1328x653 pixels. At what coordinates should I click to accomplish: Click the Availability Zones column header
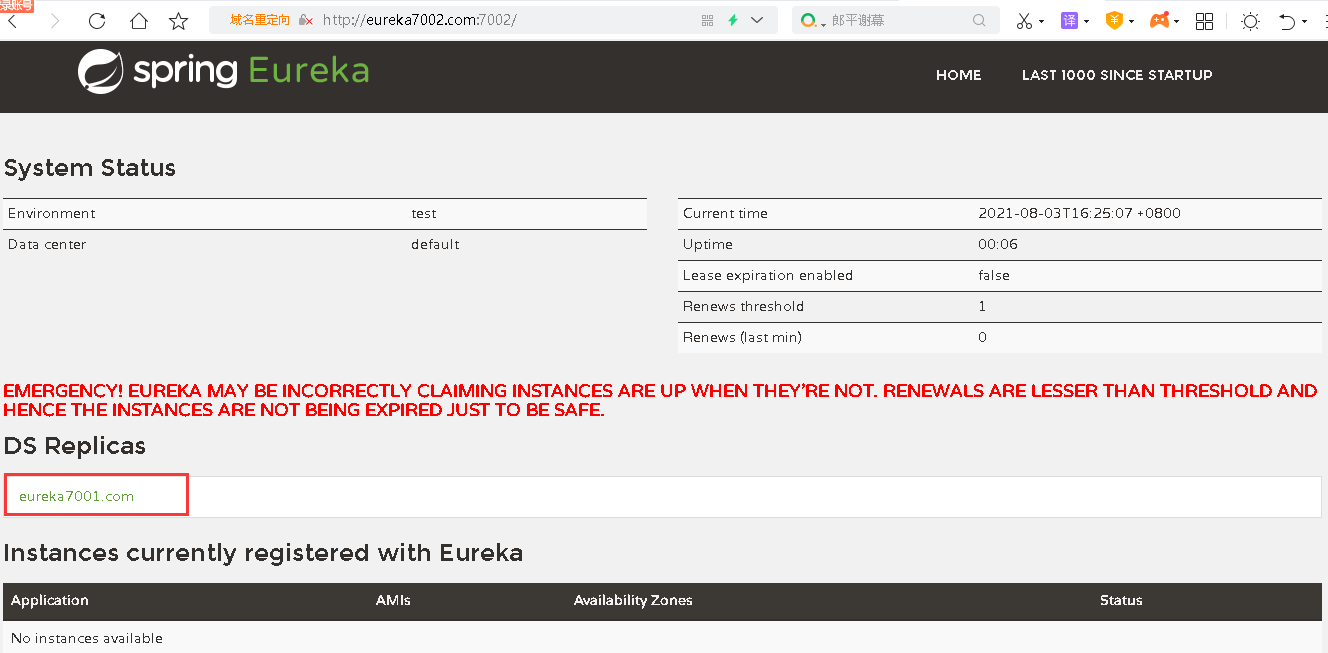point(633,600)
